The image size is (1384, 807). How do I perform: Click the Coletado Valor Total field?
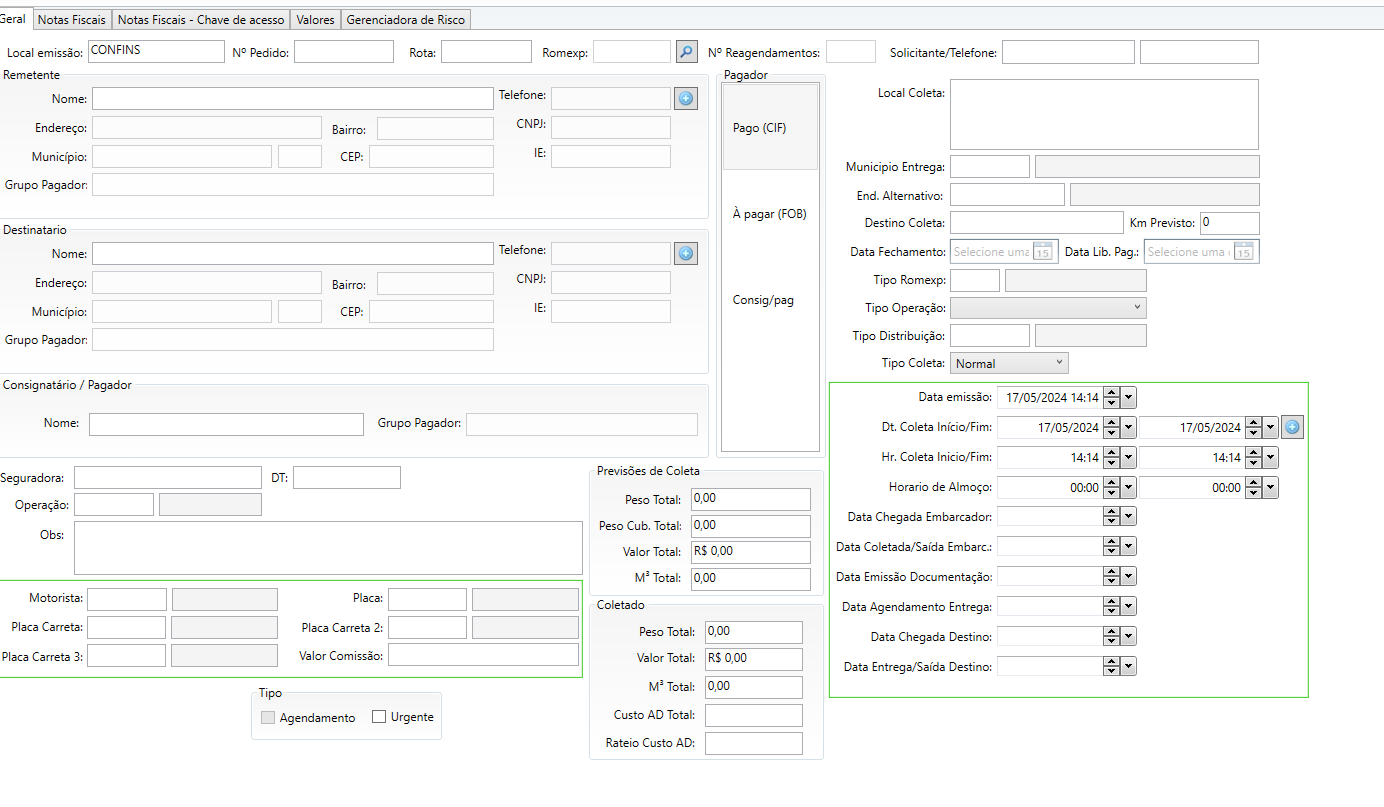[x=753, y=659]
